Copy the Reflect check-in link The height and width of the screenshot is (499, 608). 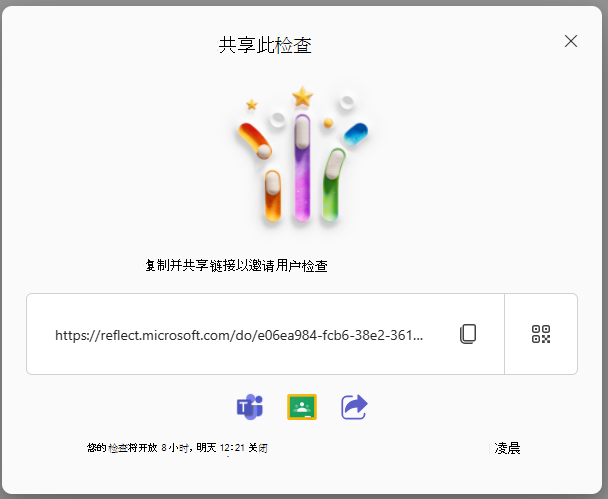click(468, 334)
